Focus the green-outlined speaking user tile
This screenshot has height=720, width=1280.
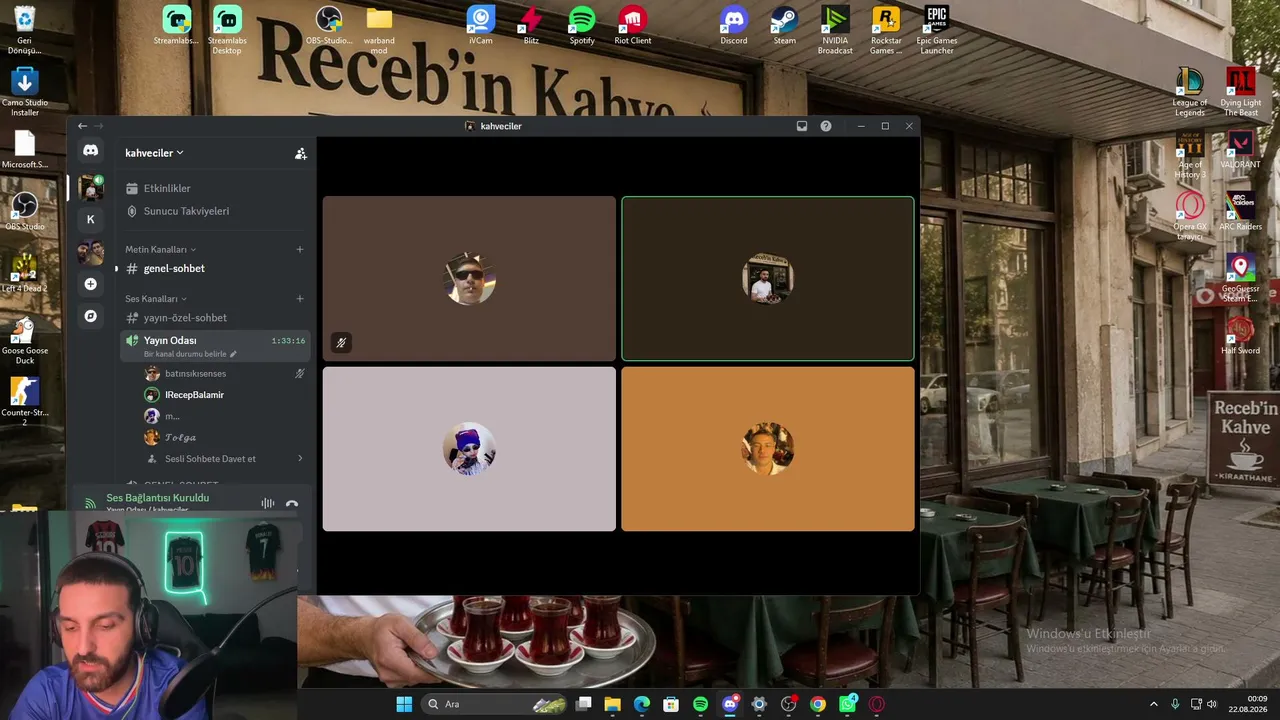[768, 278]
